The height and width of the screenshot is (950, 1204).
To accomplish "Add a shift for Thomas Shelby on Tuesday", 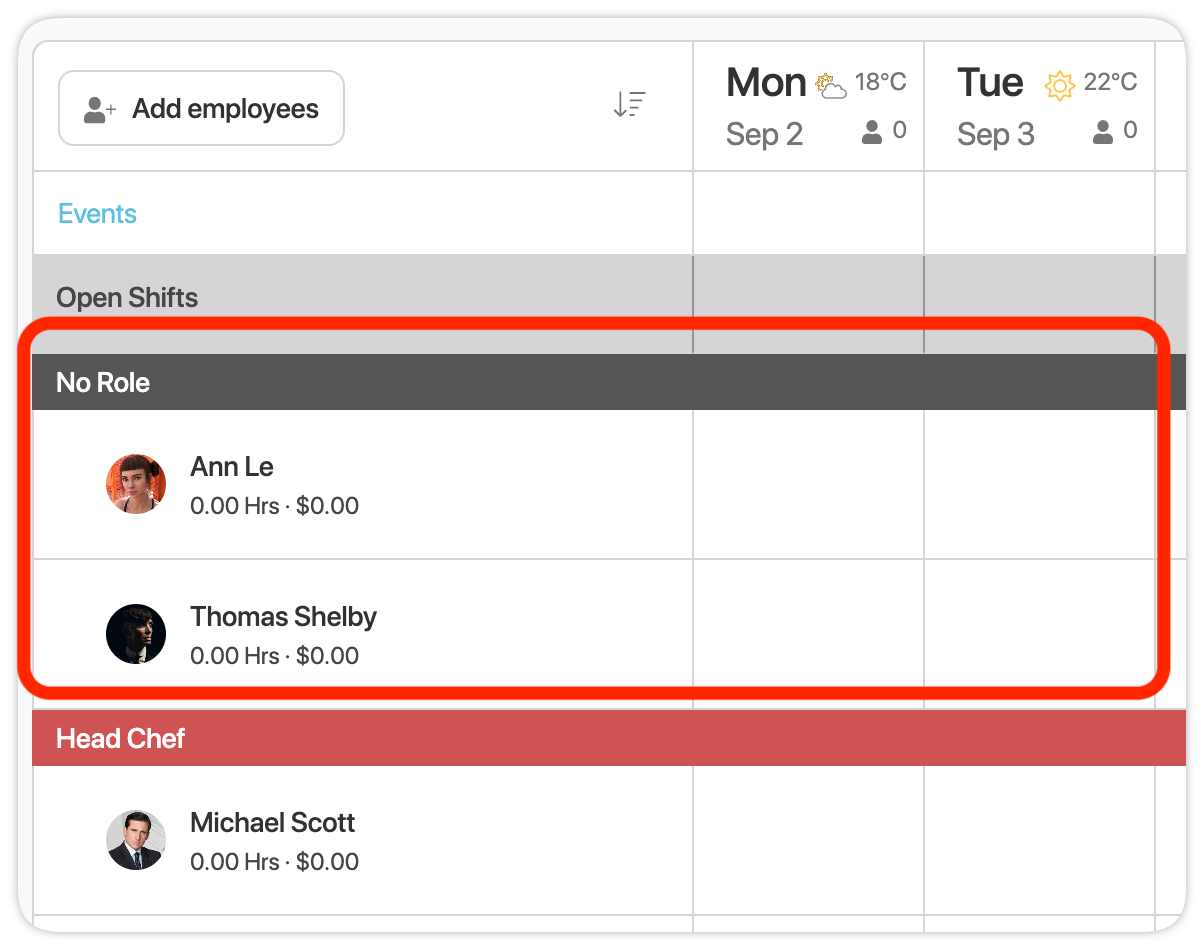I will pos(1040,634).
